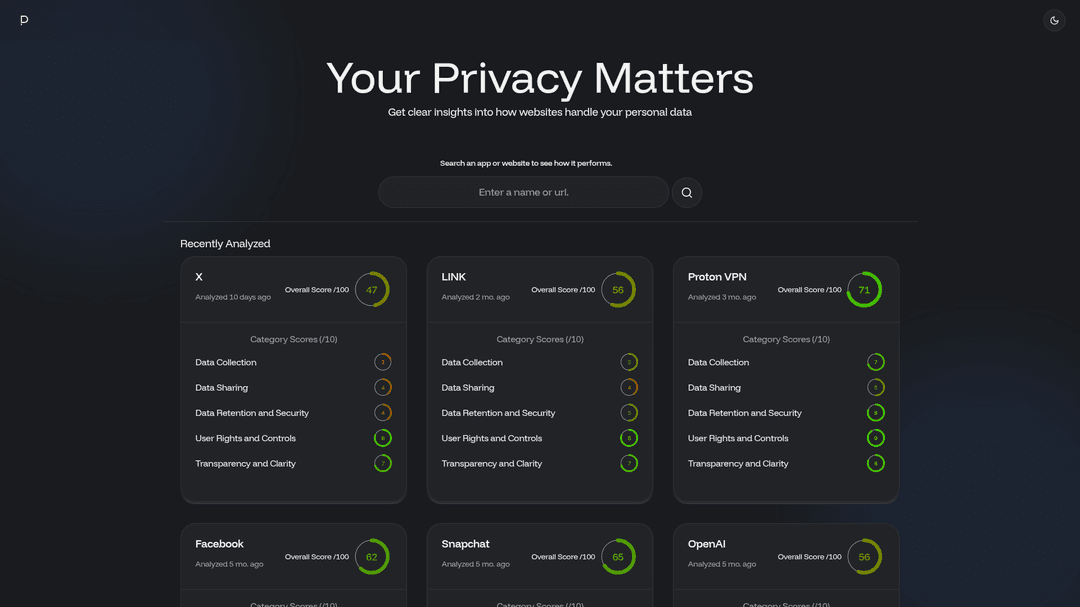
Task: Click the search magnifier button
Action: click(x=687, y=193)
